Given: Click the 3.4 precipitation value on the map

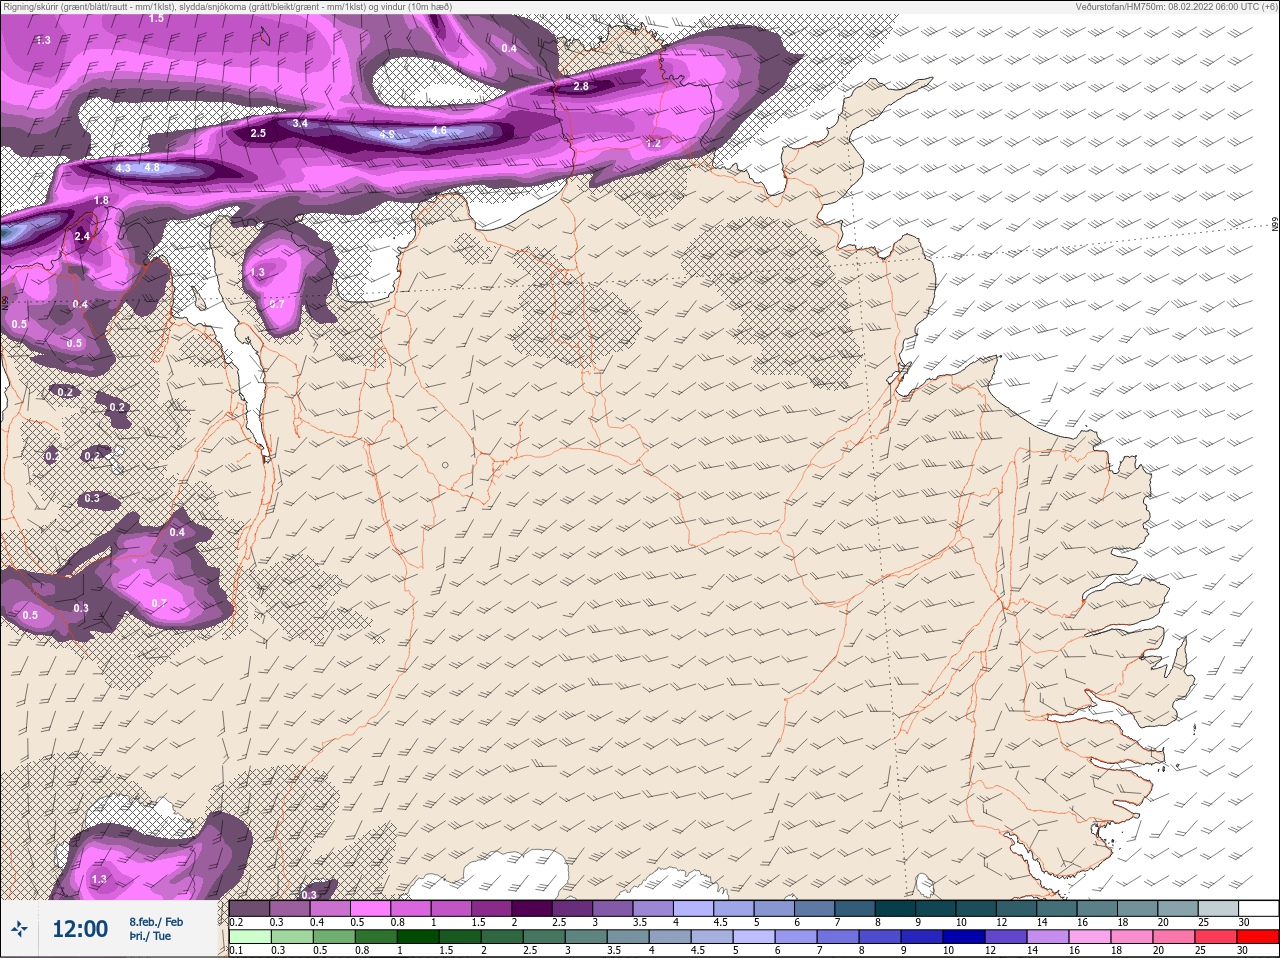Looking at the screenshot, I should [300, 123].
